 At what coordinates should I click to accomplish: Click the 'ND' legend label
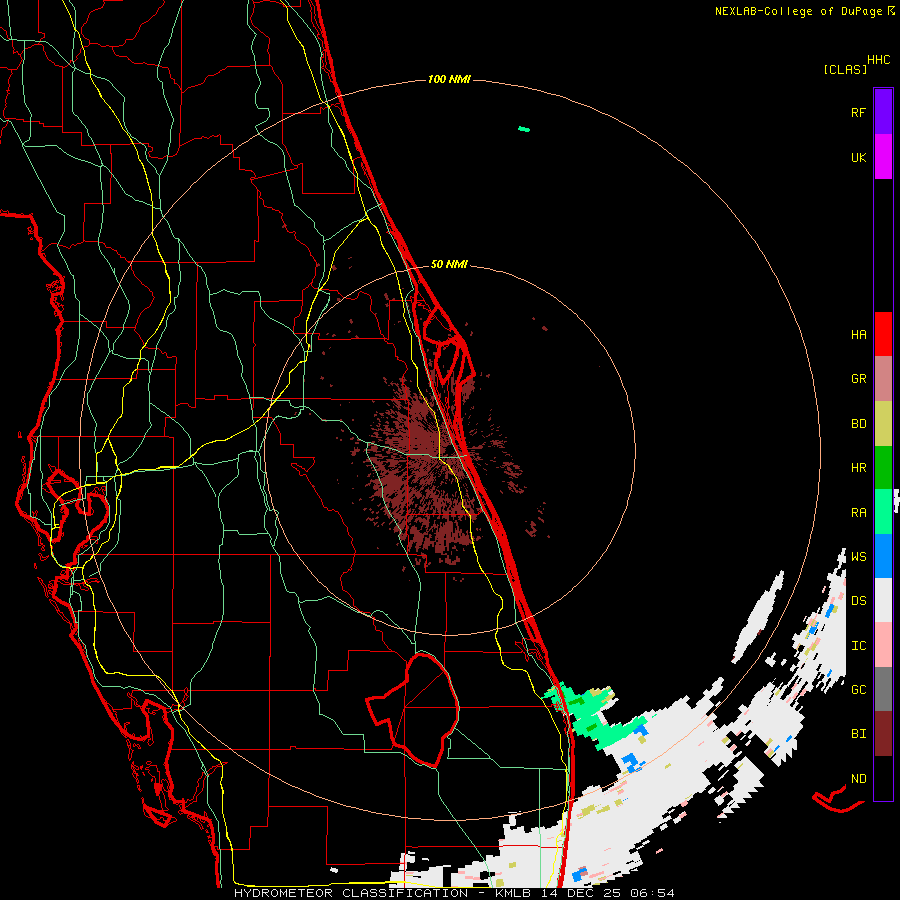tap(858, 778)
